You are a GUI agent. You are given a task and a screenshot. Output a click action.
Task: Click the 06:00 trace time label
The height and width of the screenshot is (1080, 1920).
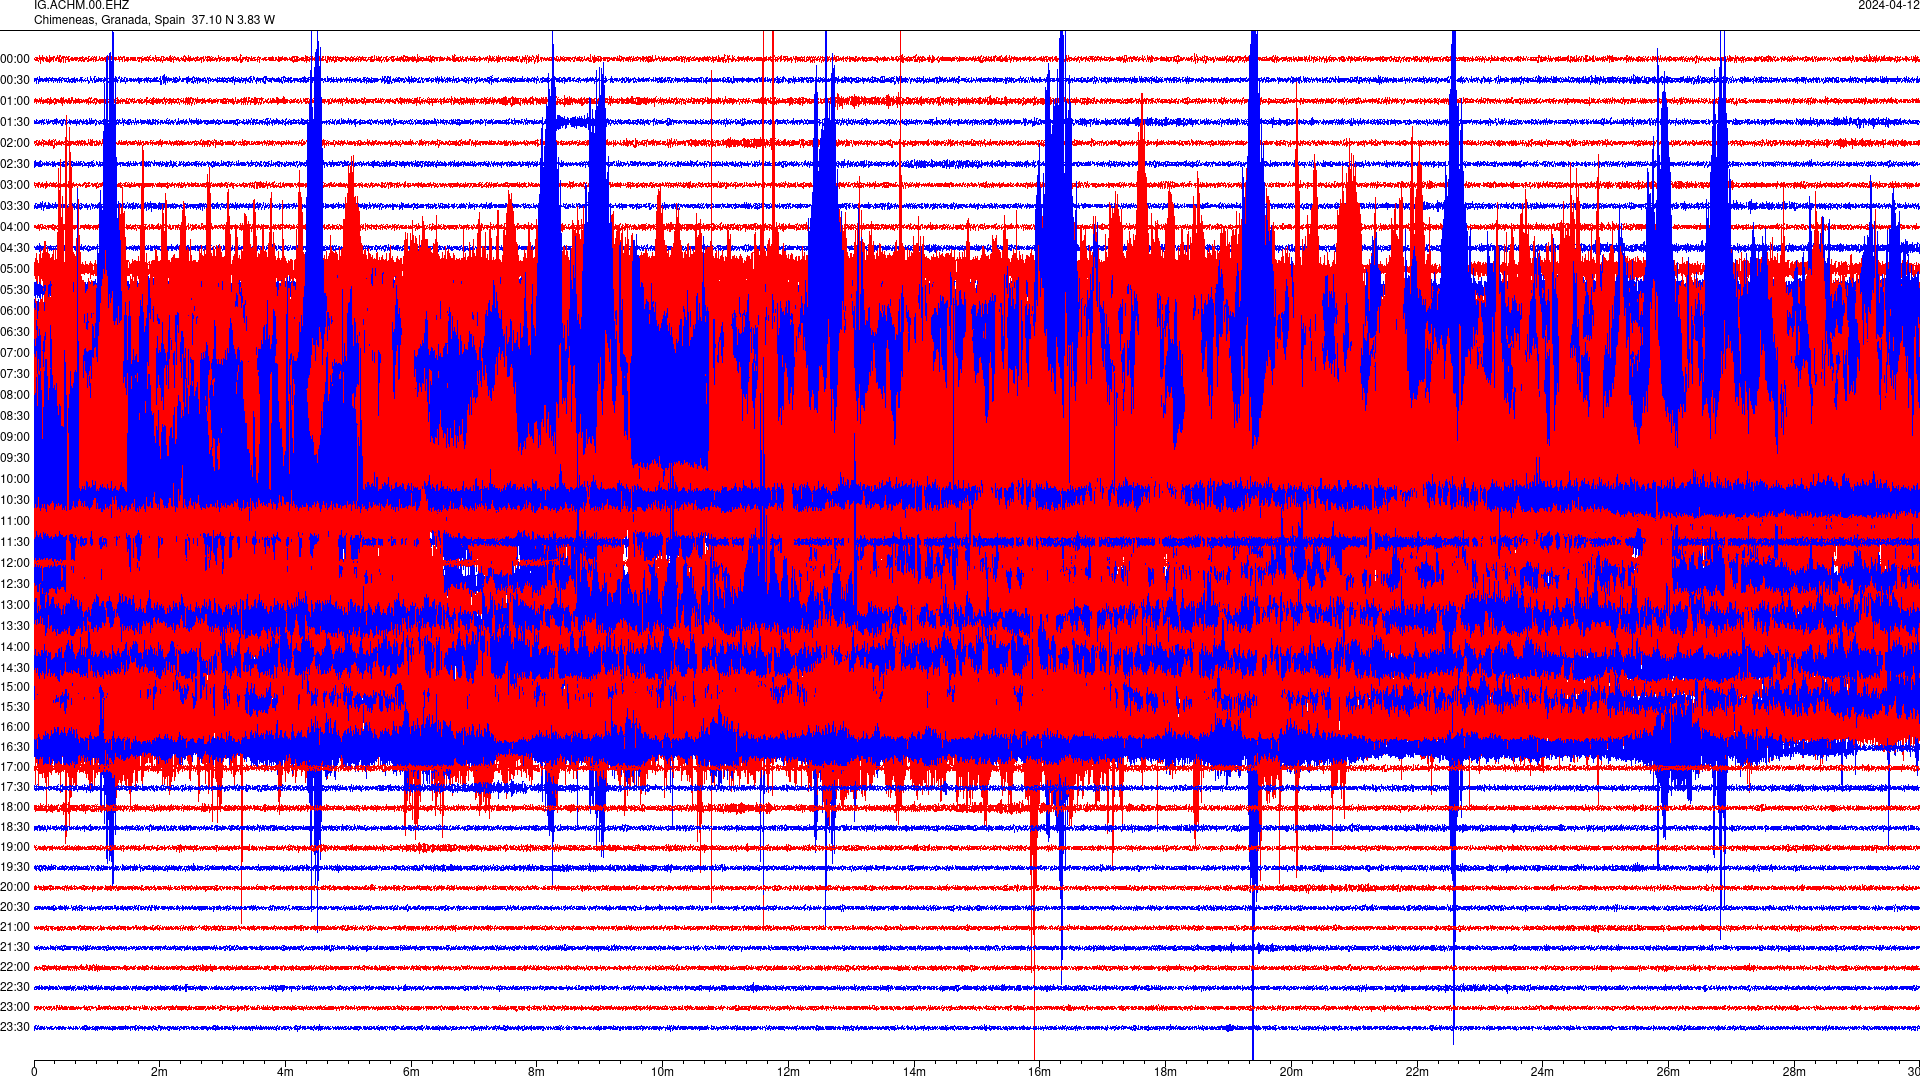[15, 311]
